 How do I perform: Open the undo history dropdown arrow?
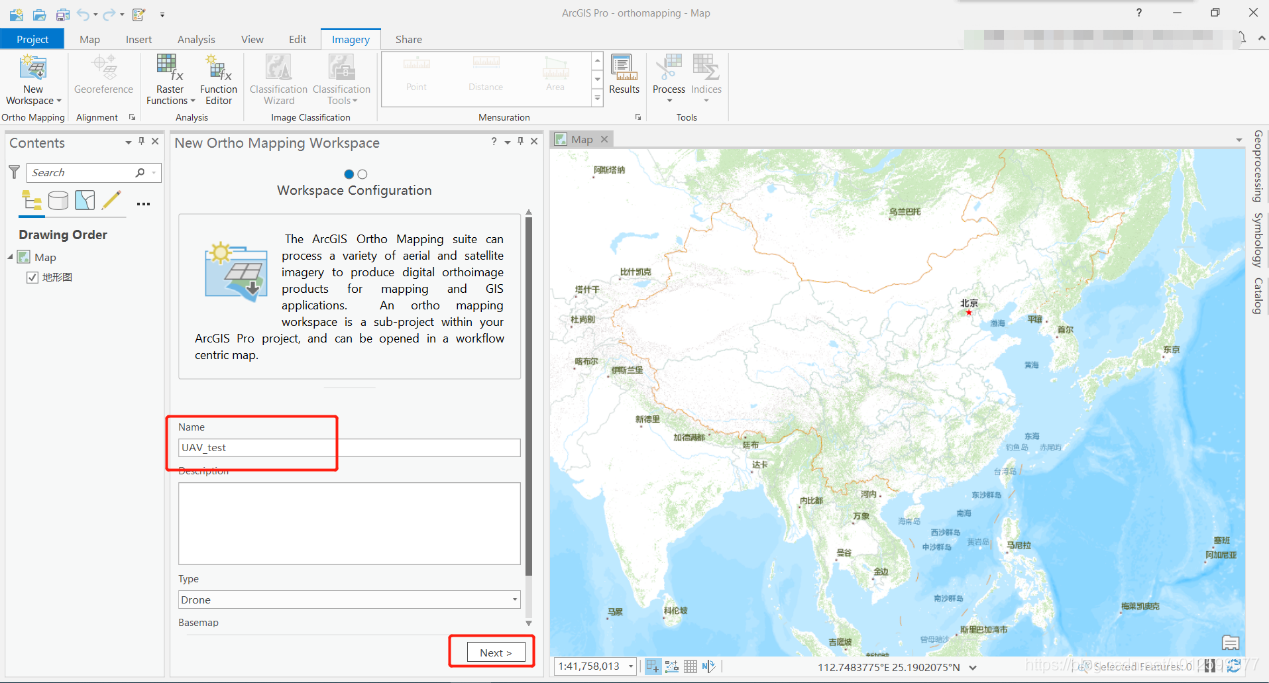tap(94, 16)
